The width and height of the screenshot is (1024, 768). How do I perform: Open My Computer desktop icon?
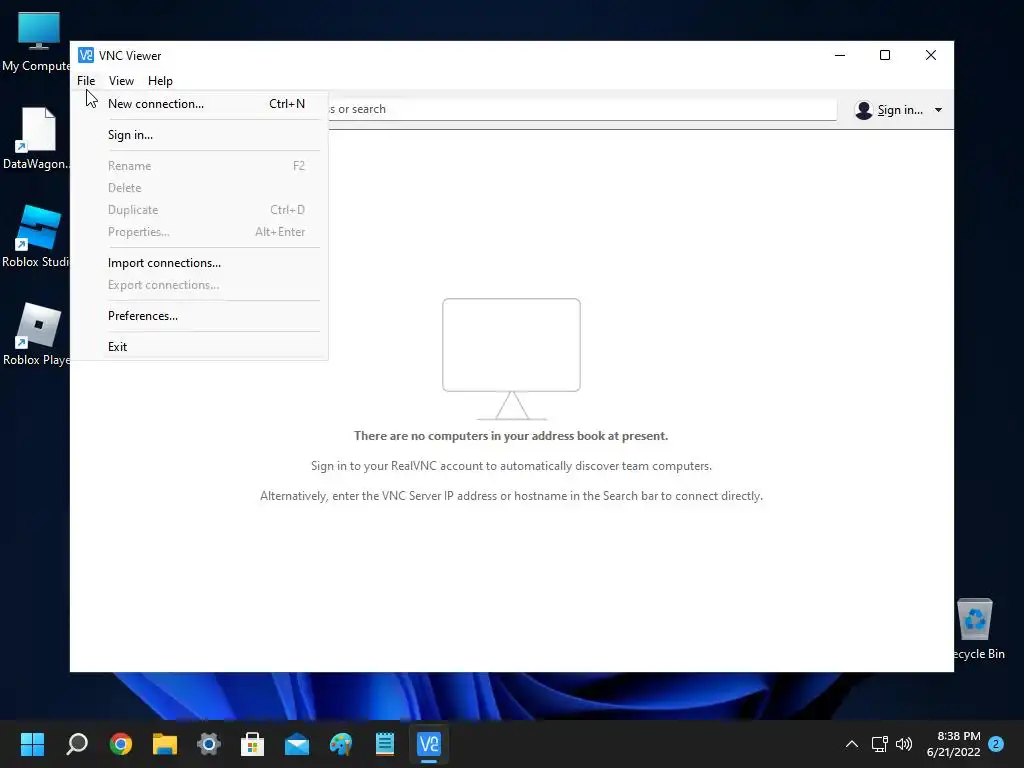[x=37, y=41]
